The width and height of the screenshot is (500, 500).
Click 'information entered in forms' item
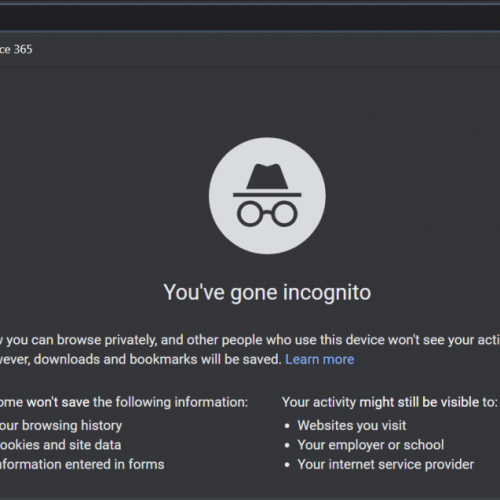point(82,464)
